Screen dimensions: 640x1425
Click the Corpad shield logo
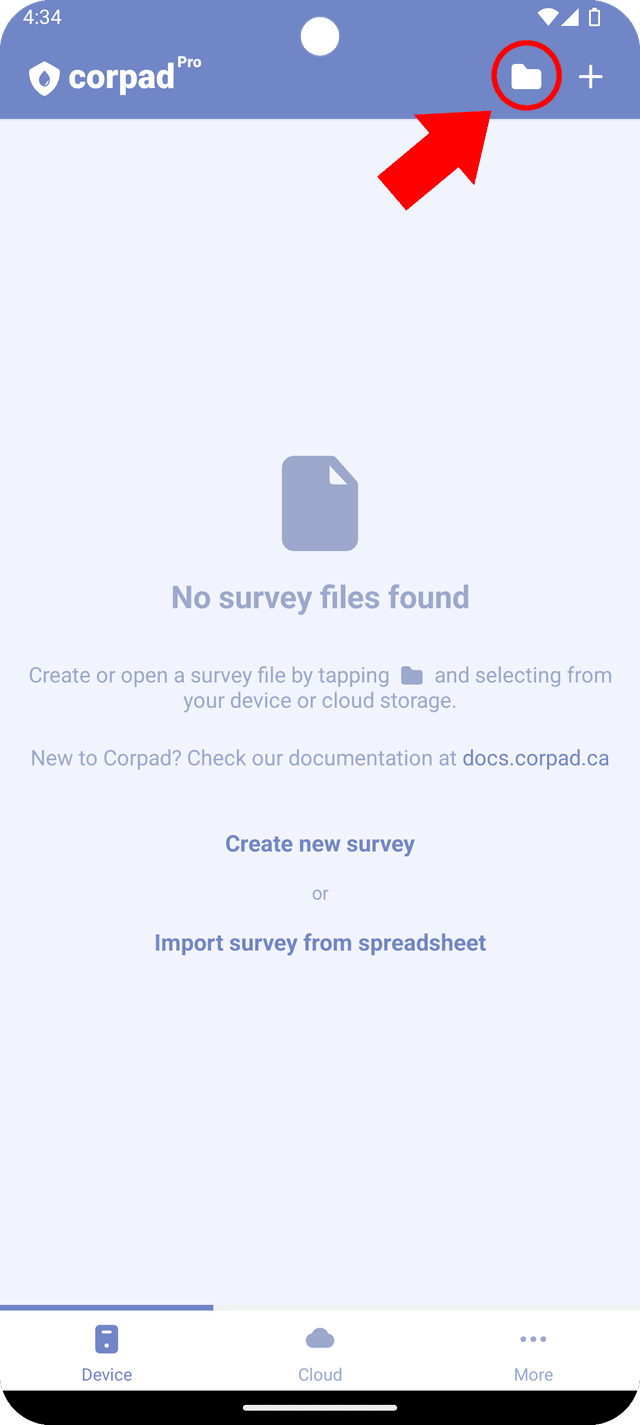coord(44,78)
